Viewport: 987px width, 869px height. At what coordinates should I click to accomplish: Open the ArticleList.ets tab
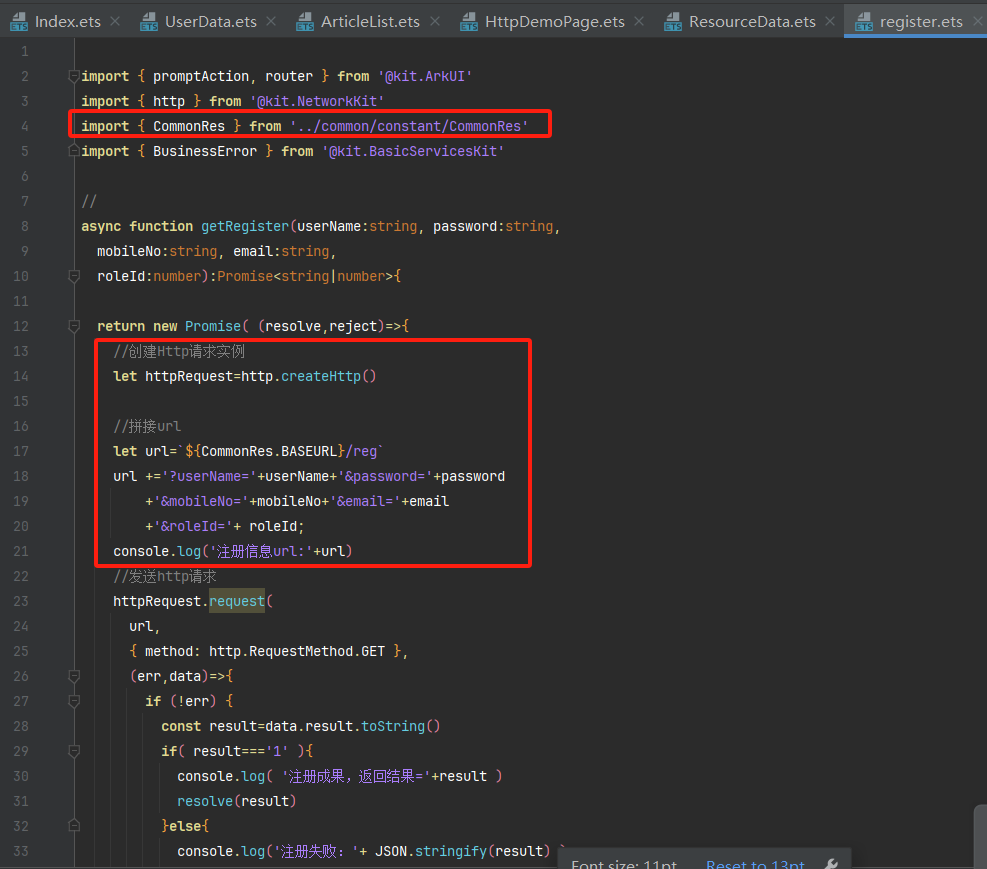(x=370, y=22)
